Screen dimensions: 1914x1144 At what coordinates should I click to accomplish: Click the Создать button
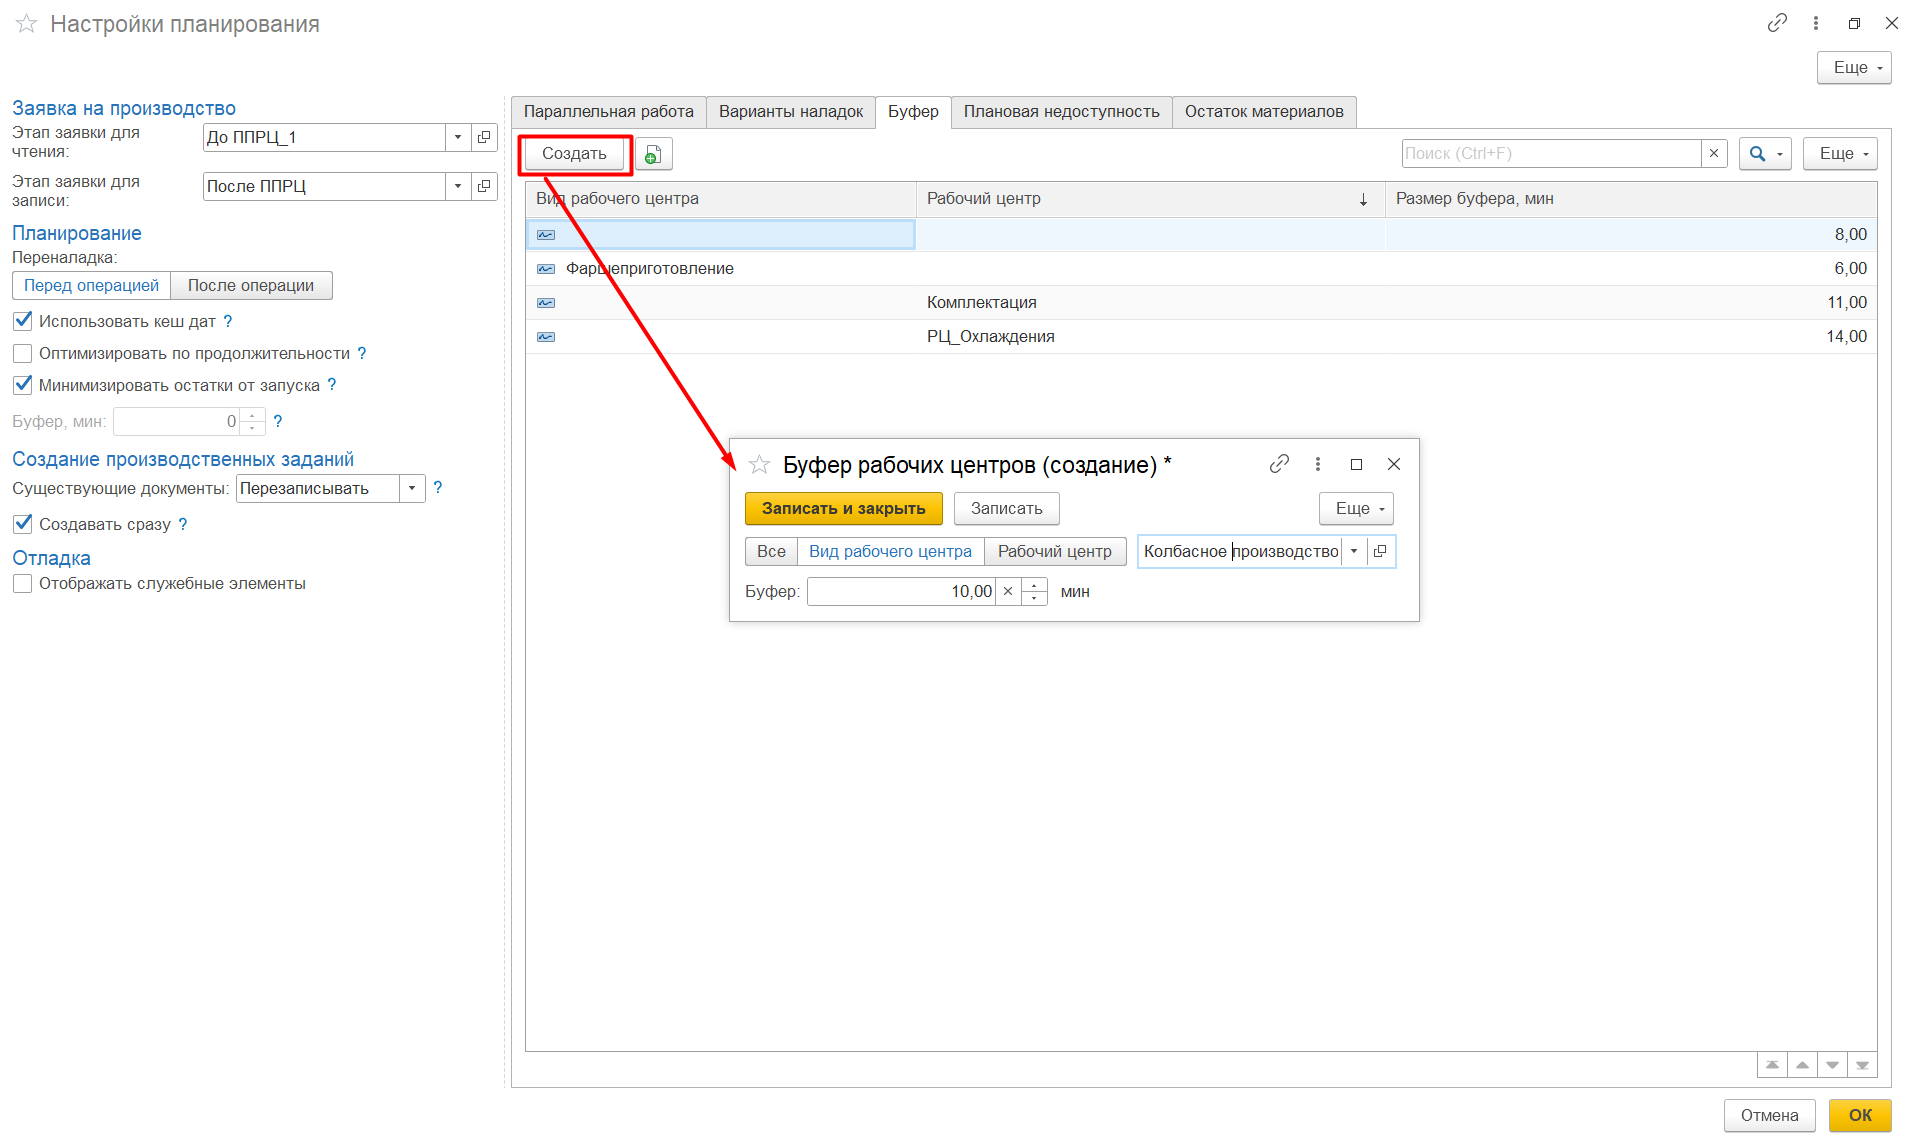(574, 154)
